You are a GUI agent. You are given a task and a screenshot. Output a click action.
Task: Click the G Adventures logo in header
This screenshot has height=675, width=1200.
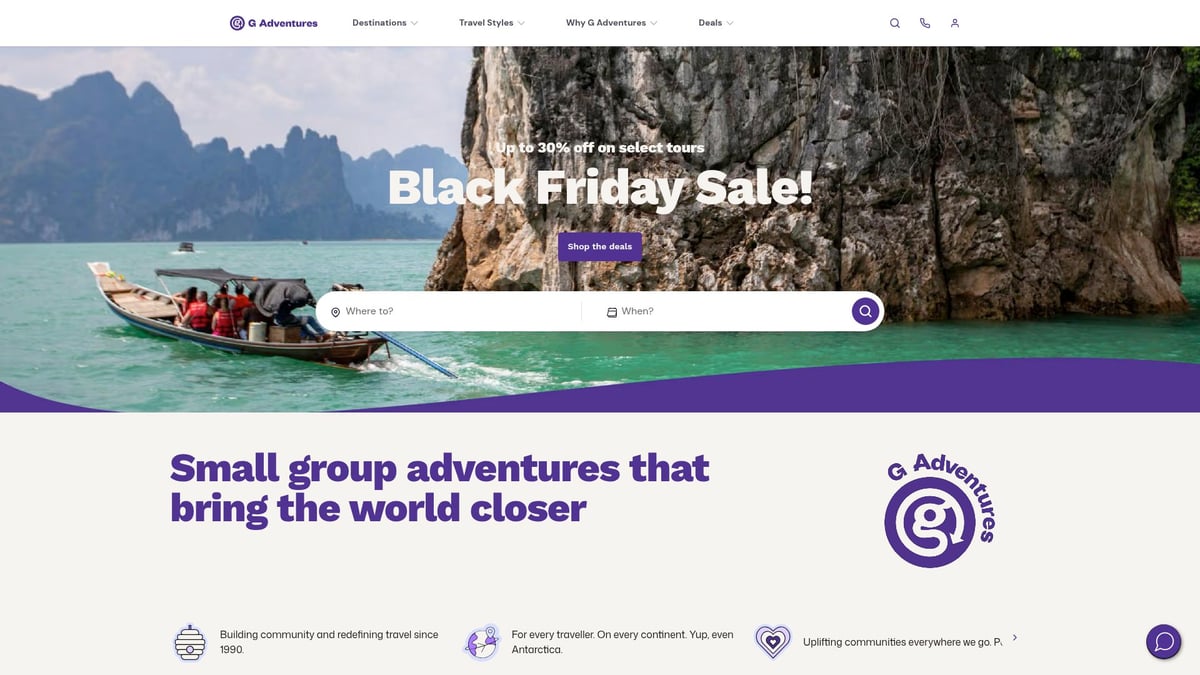pos(273,23)
